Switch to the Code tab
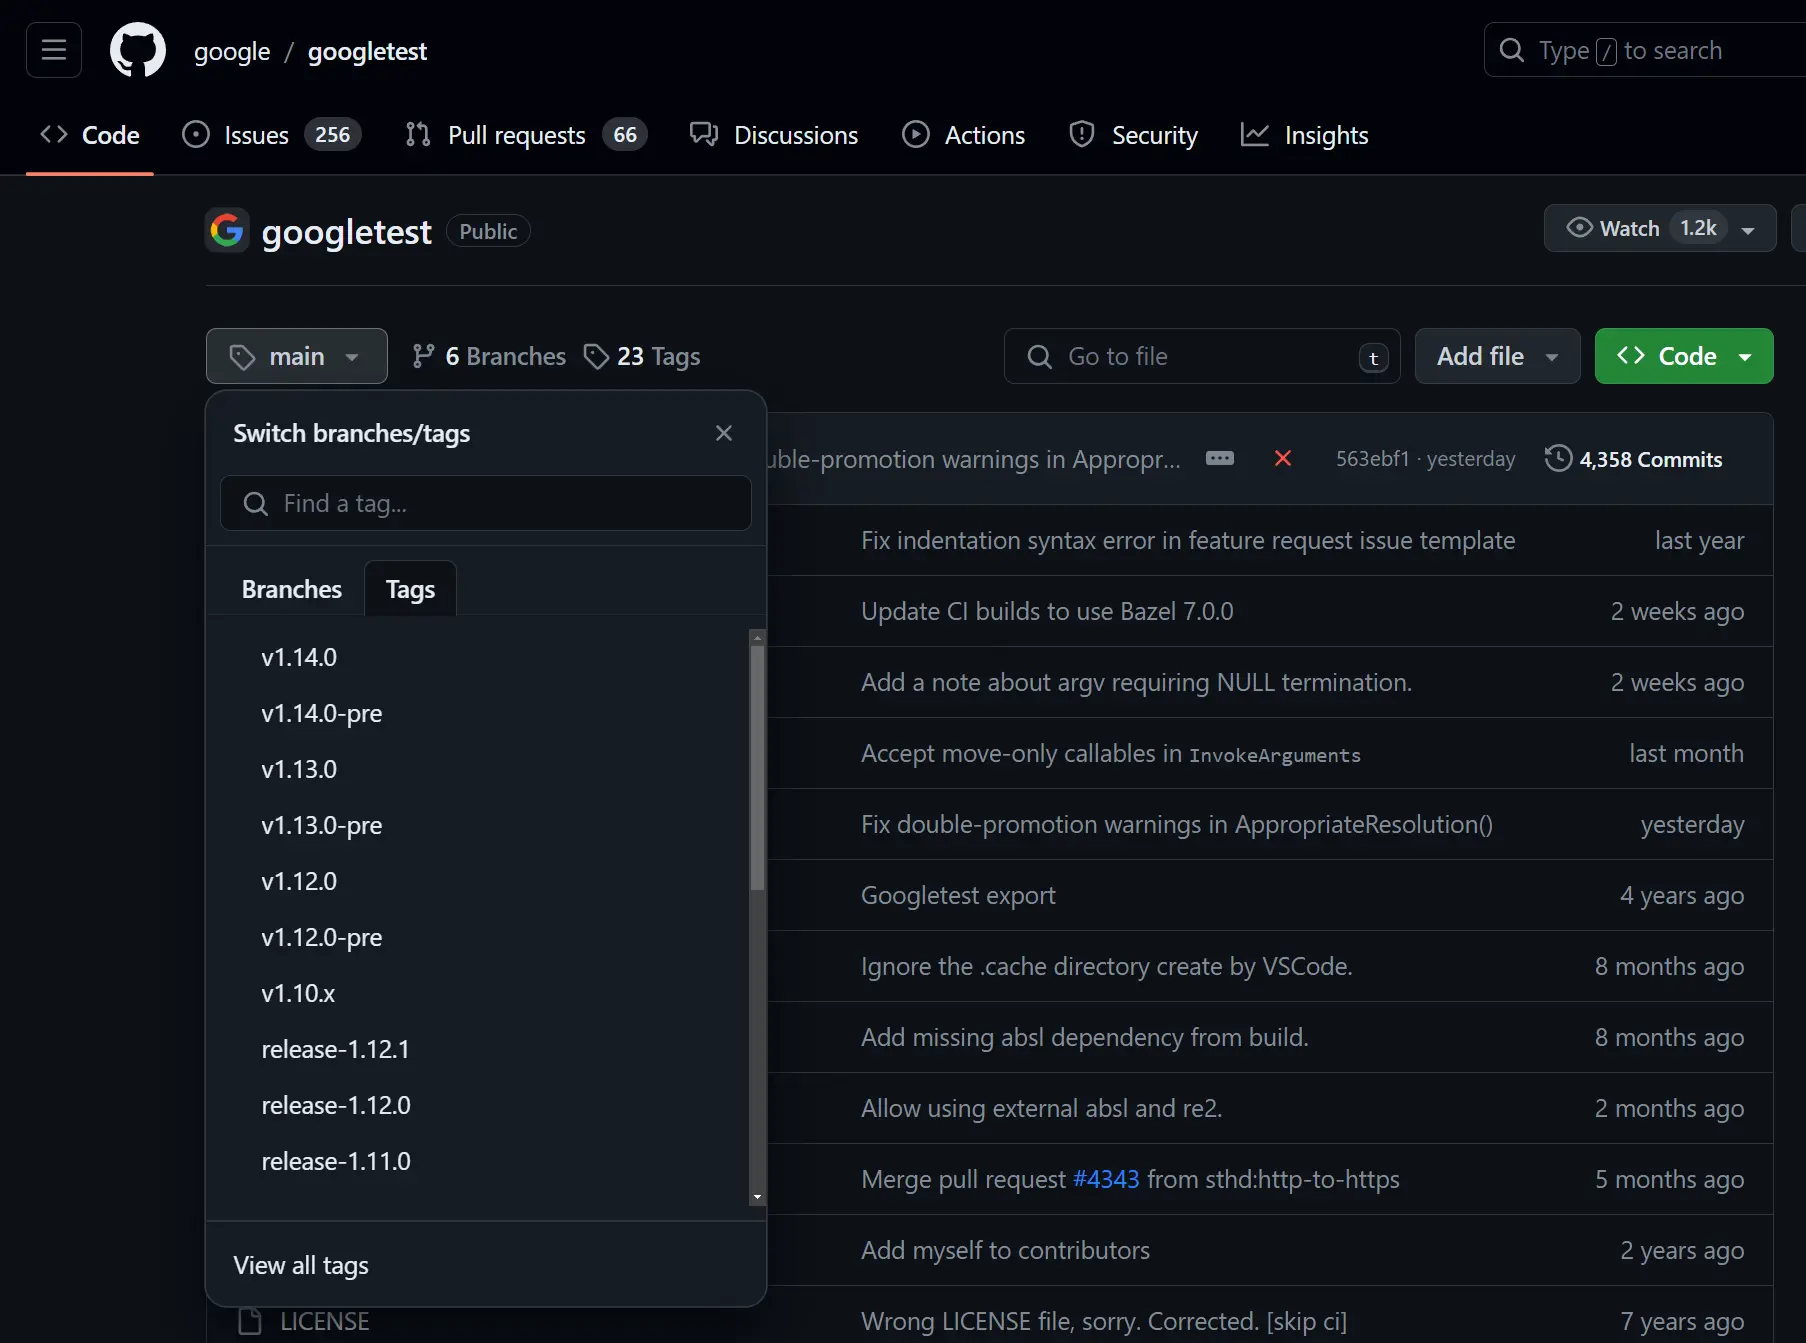1806x1343 pixels. (90, 135)
